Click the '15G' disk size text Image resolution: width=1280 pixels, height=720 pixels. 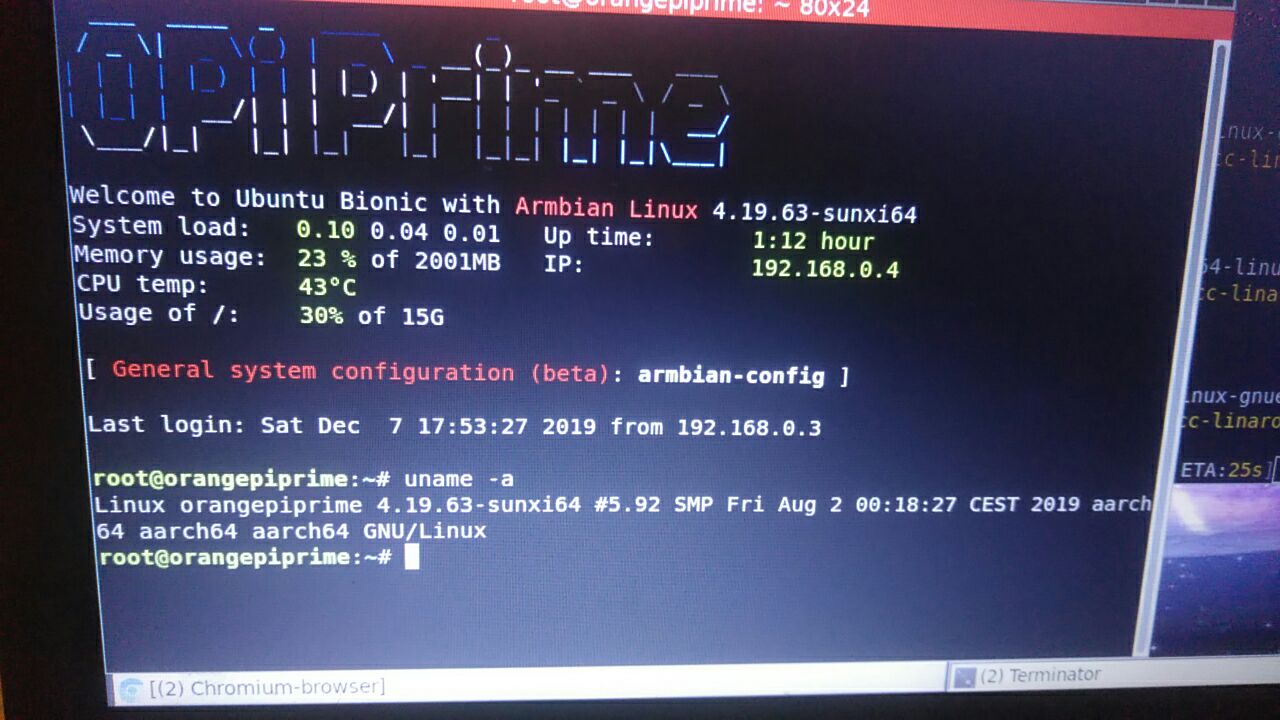pos(422,317)
